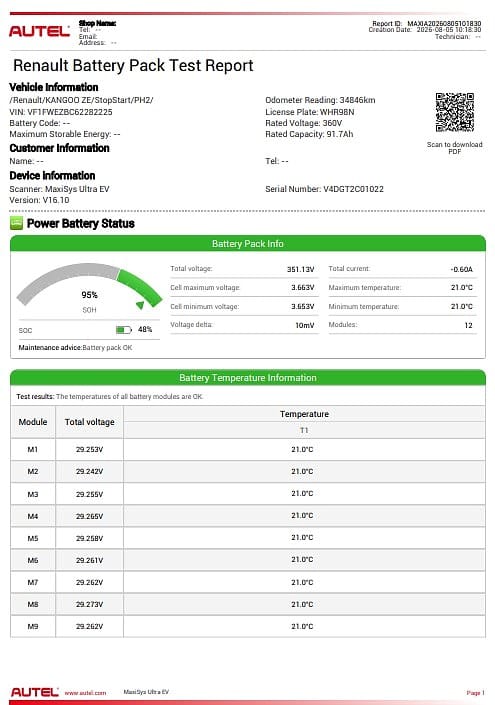Click the QR code to download PDF
495x705 pixels.
pyautogui.click(x=455, y=112)
